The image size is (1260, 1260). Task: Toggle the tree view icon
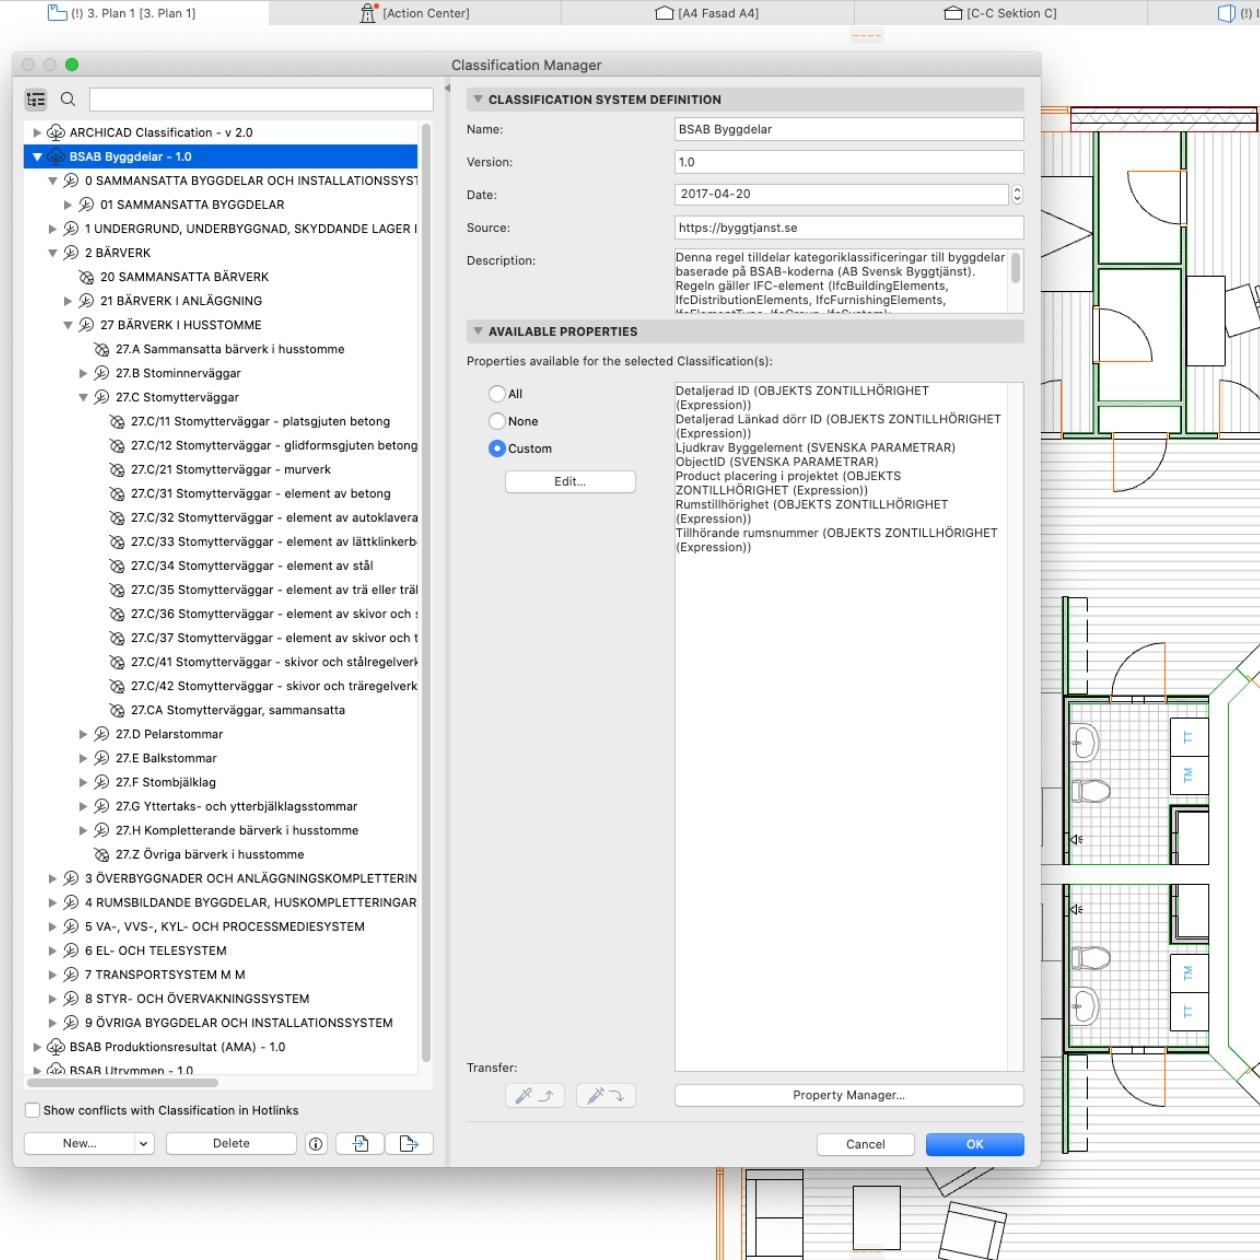pyautogui.click(x=36, y=99)
